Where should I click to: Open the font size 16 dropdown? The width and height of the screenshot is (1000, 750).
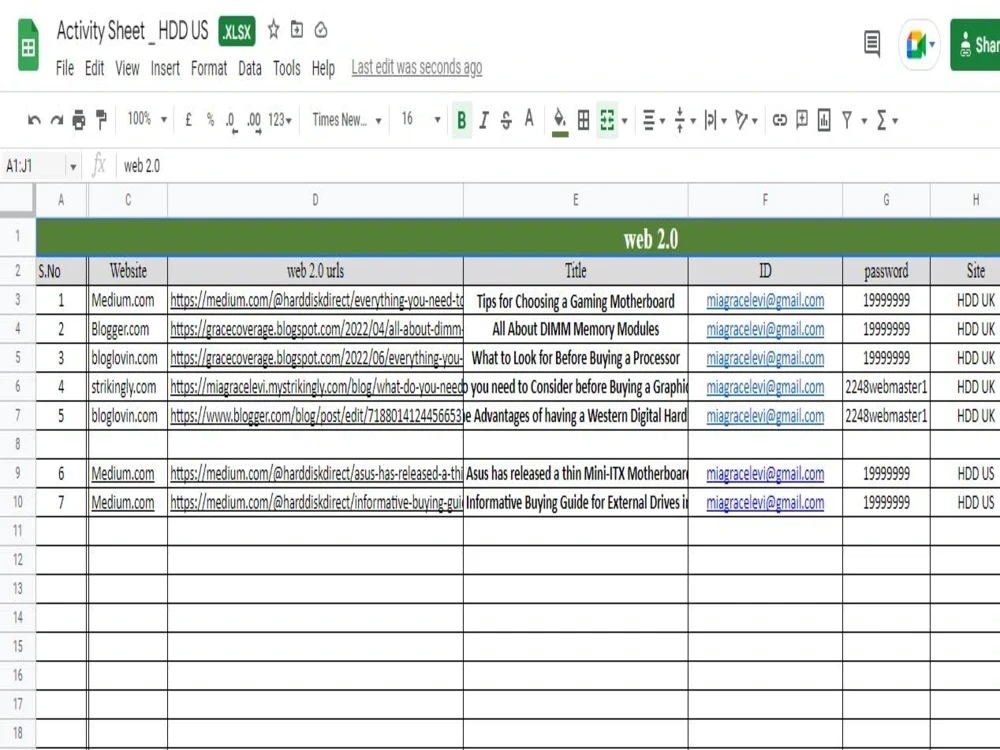tap(420, 119)
